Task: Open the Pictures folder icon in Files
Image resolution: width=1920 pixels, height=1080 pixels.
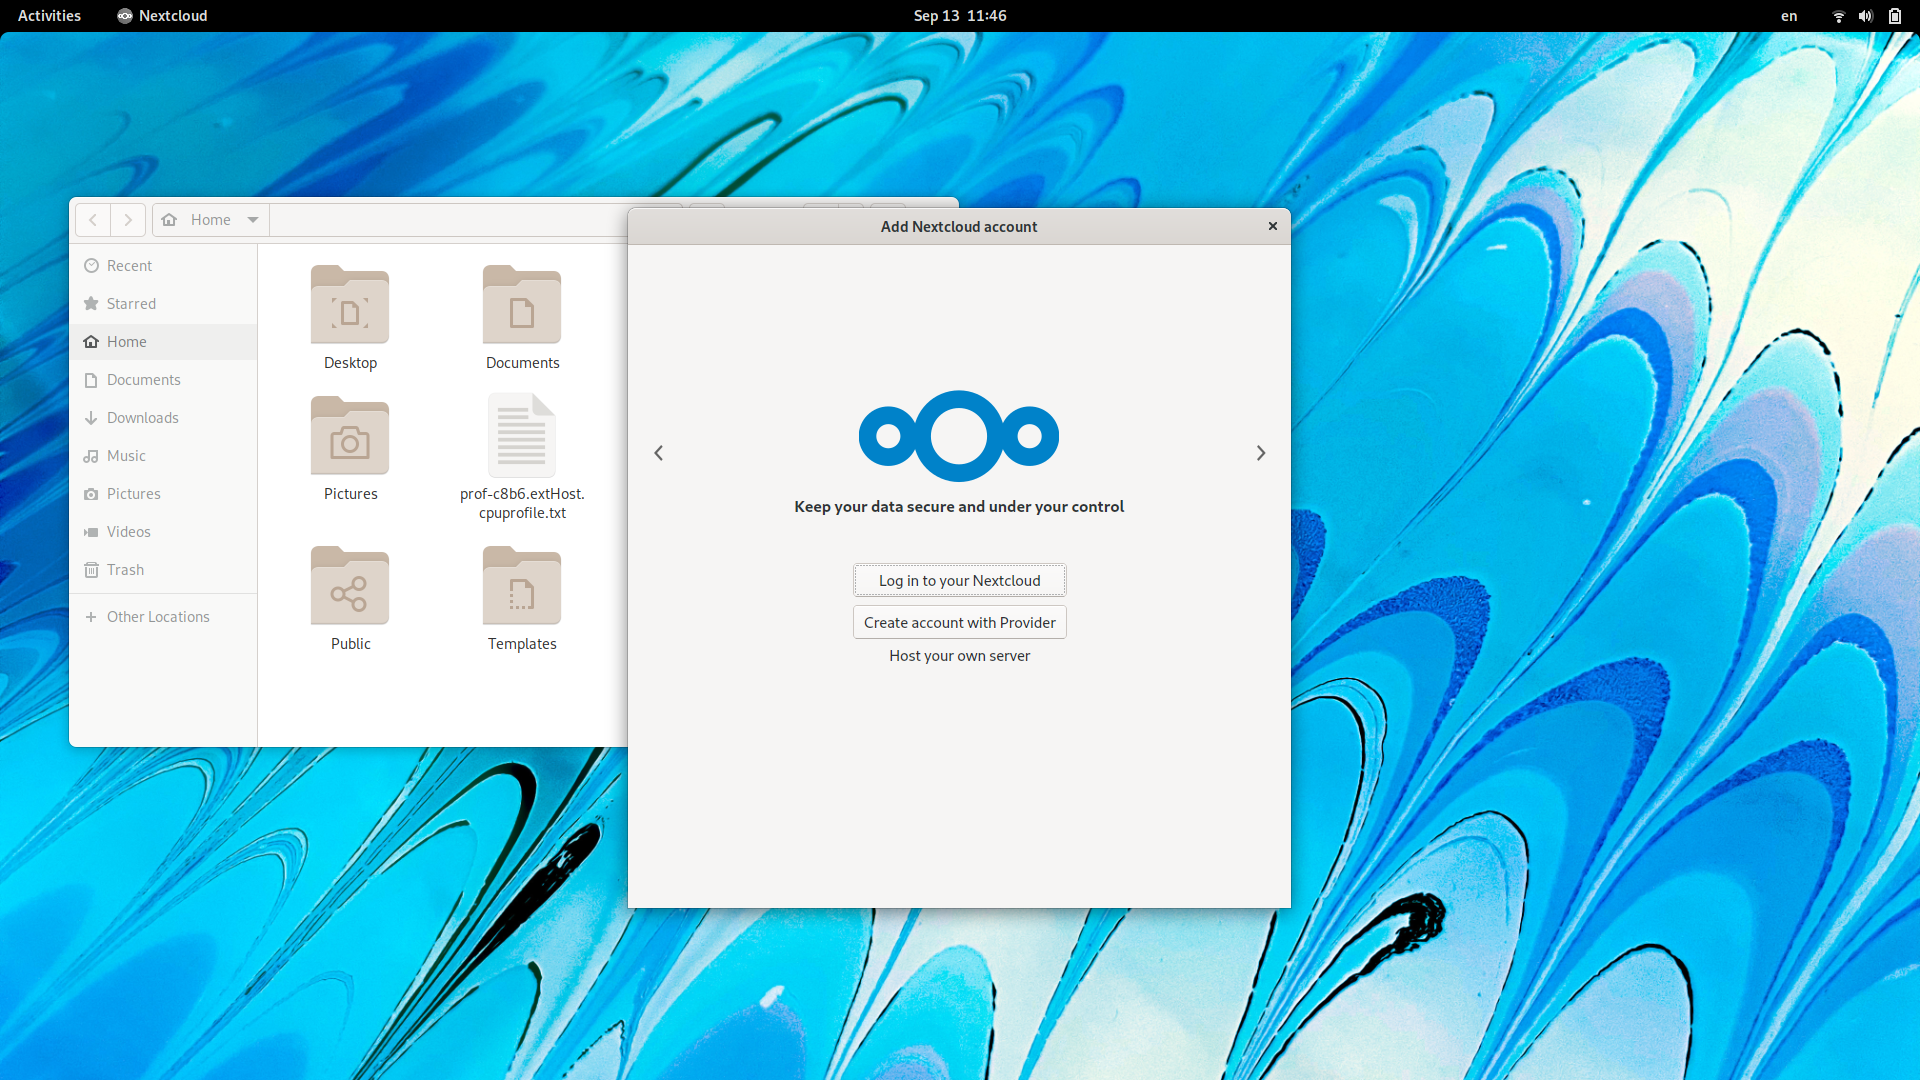Action: click(350, 448)
